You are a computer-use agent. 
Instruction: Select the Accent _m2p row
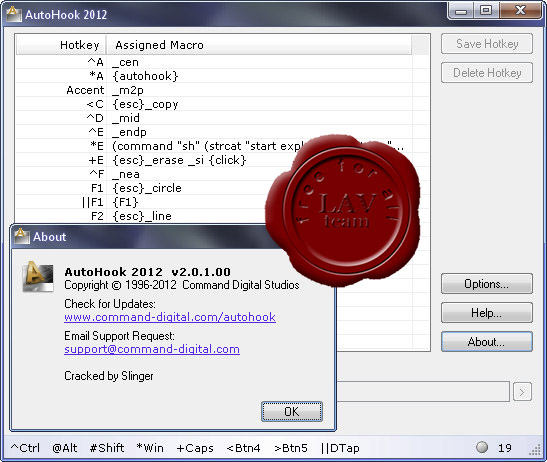click(223, 90)
